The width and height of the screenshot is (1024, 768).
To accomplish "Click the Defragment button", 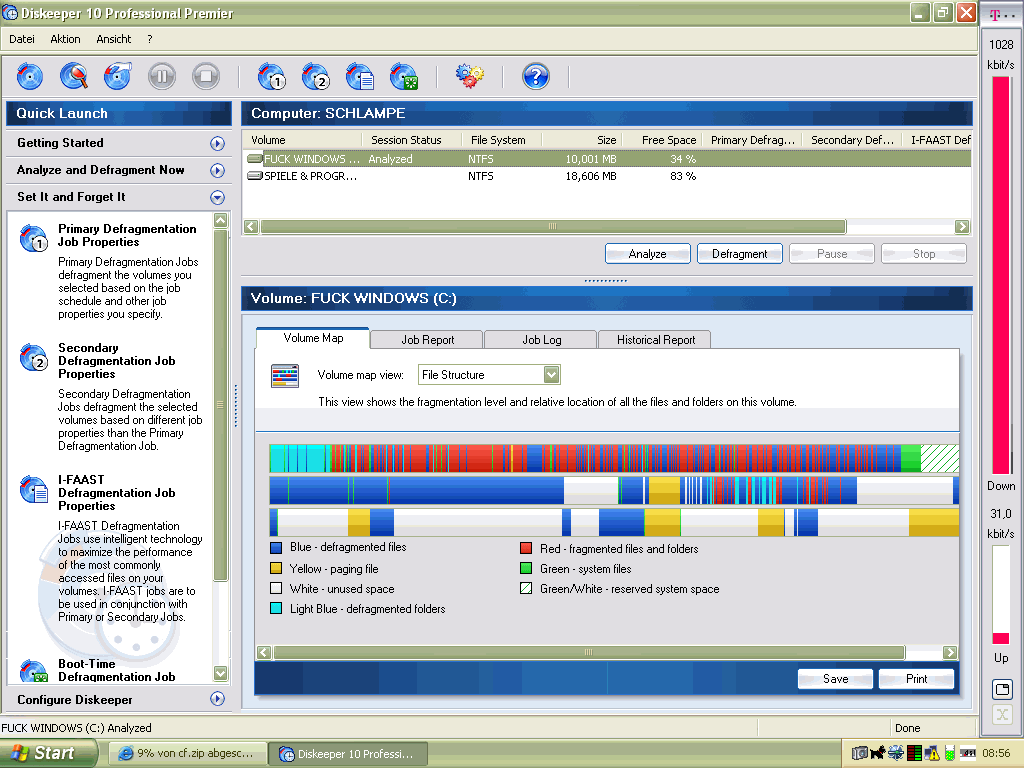I will (x=739, y=254).
